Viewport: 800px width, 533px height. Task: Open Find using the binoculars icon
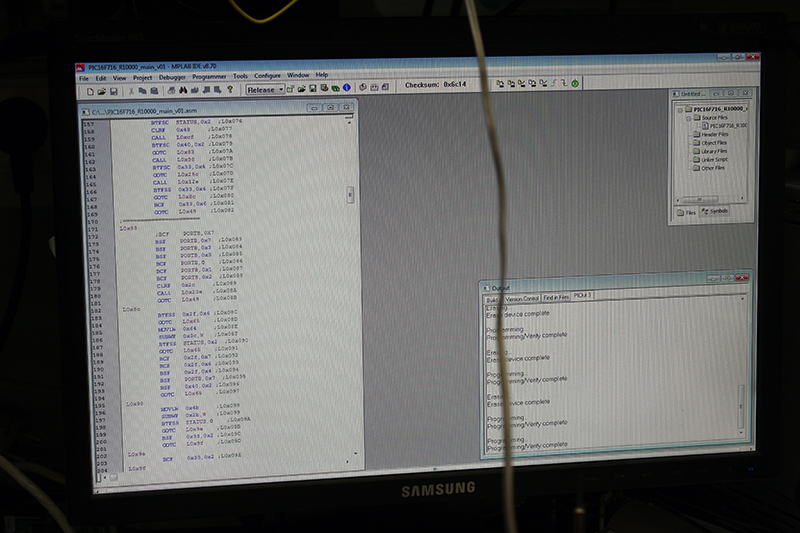183,90
